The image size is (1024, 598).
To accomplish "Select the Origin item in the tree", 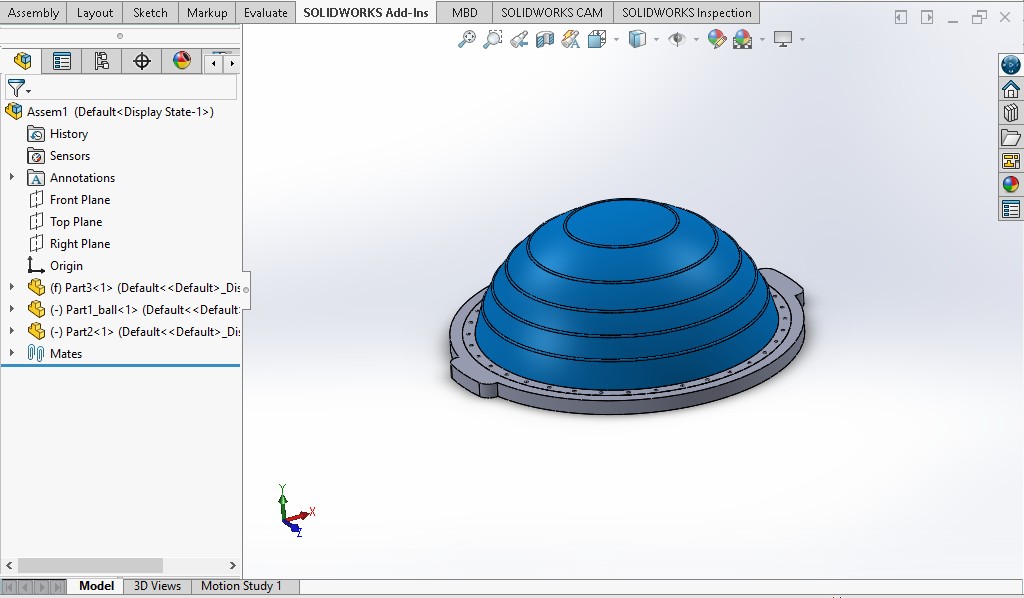I will (66, 265).
